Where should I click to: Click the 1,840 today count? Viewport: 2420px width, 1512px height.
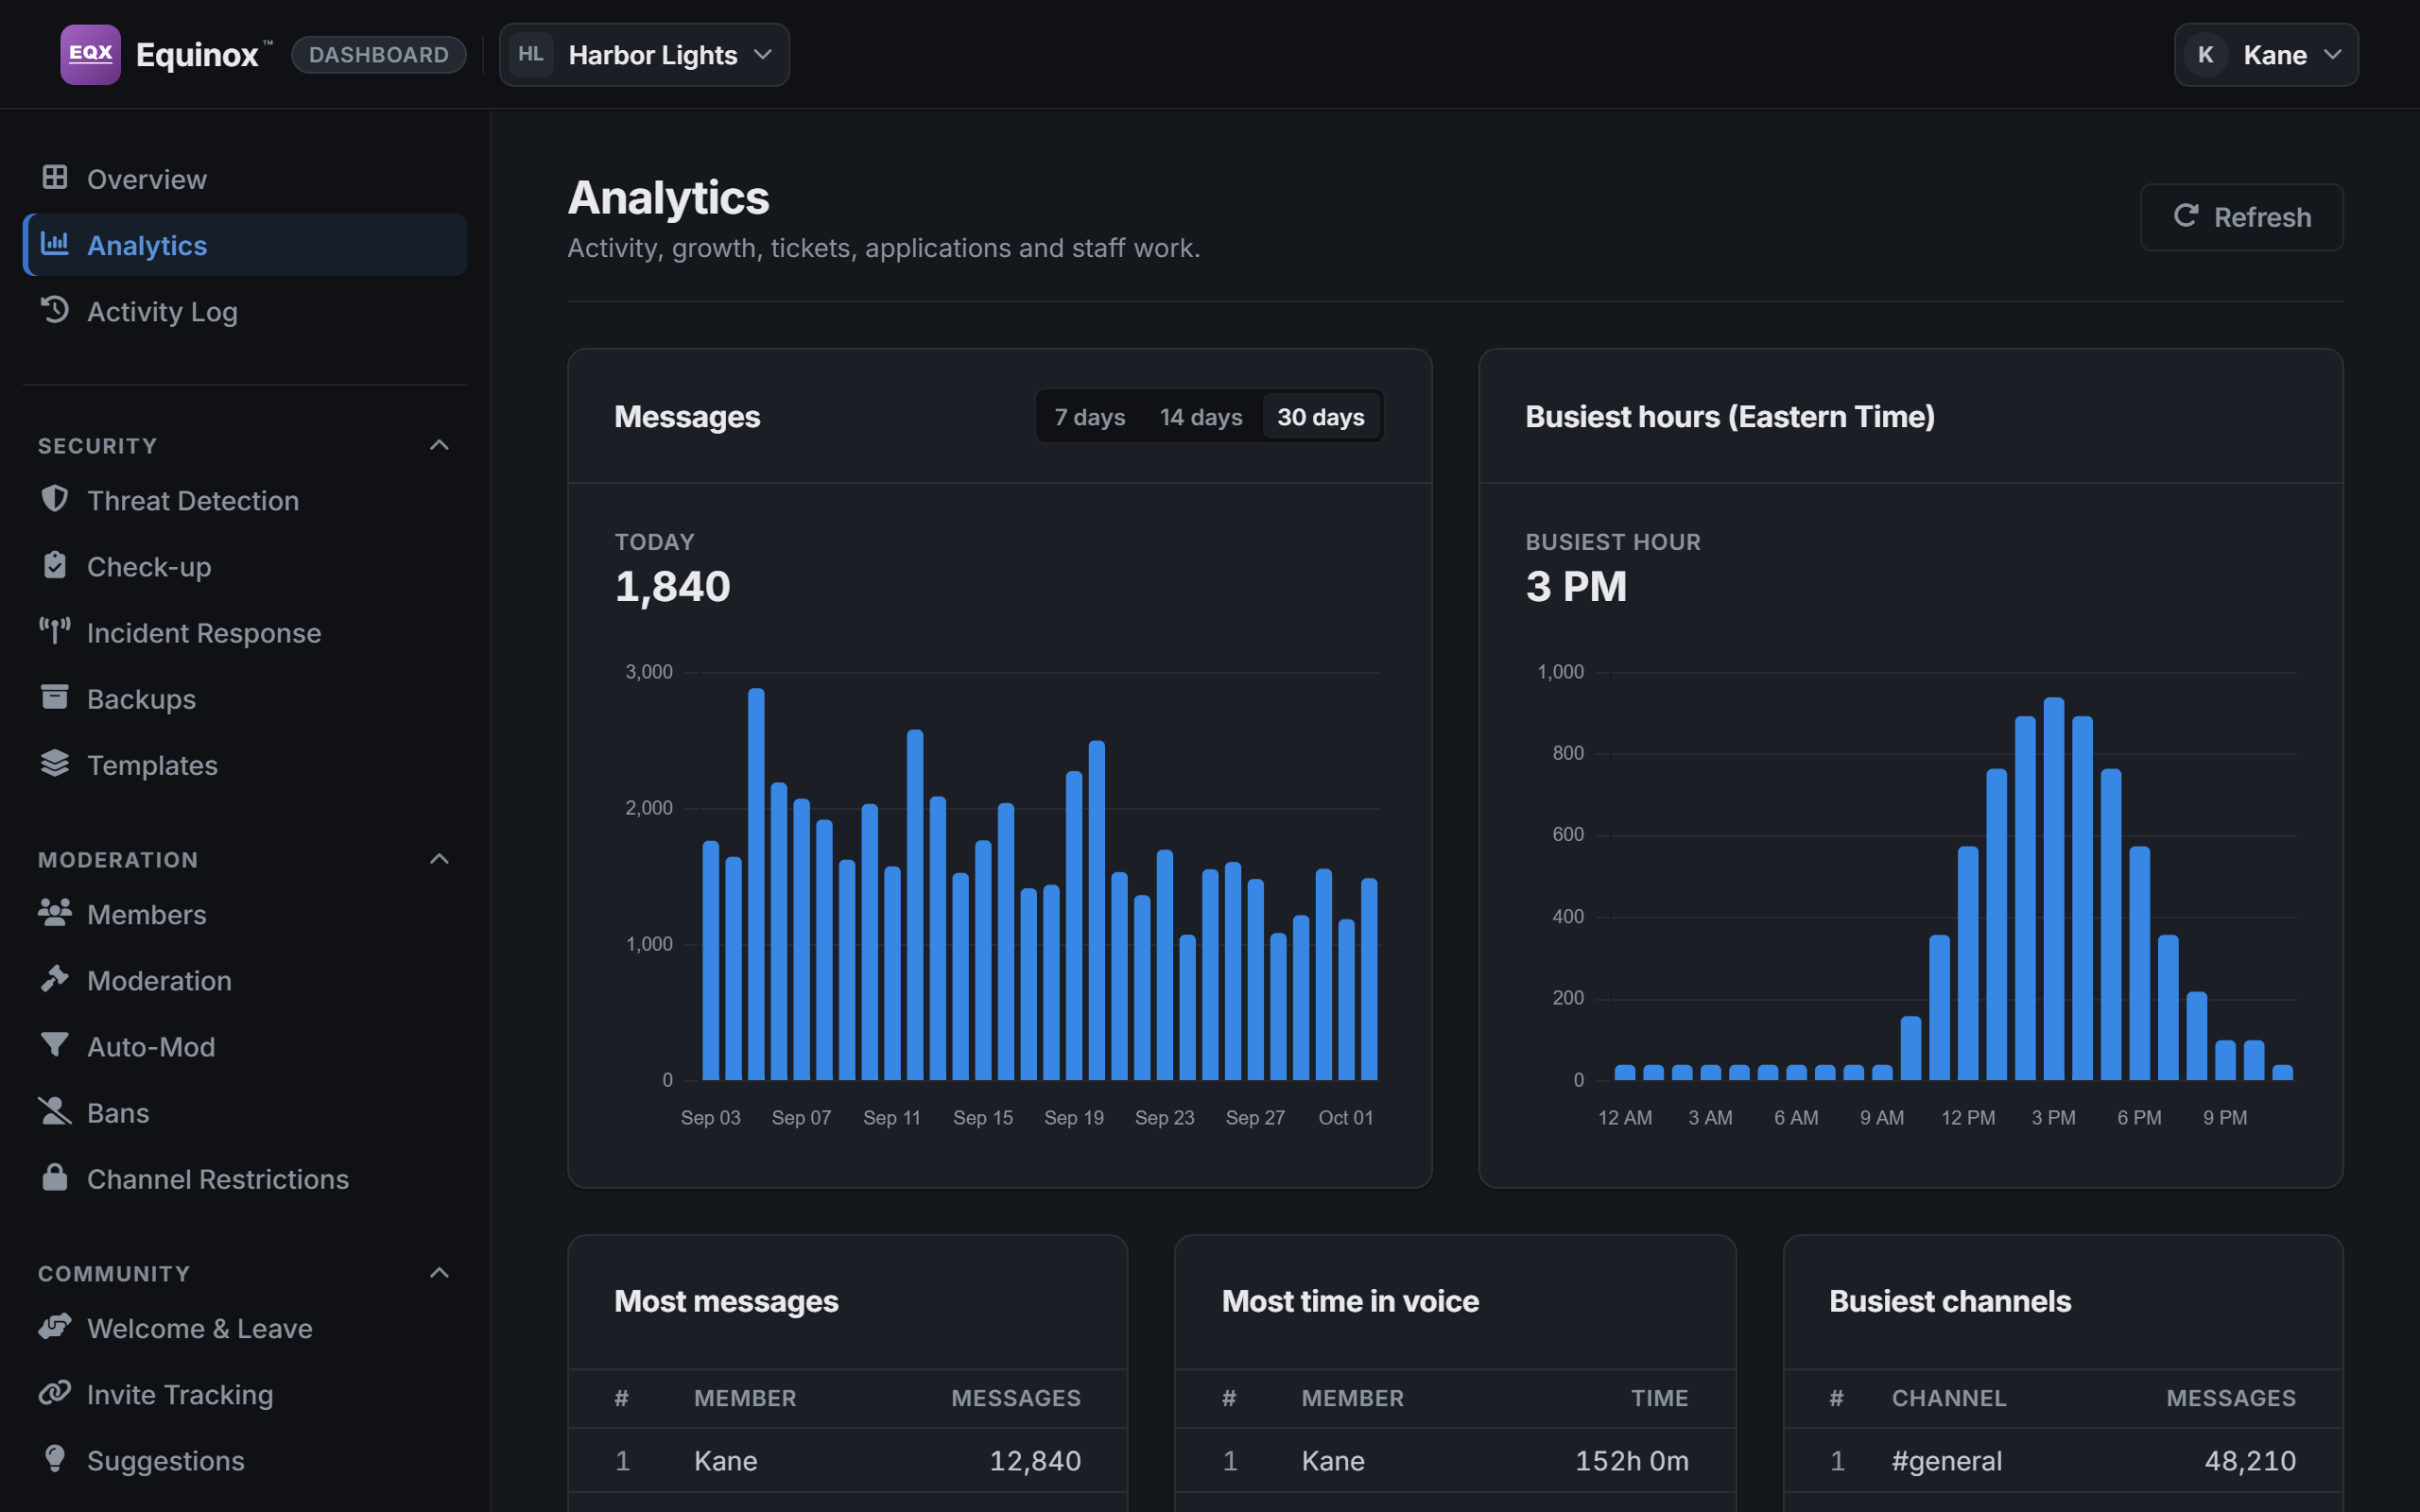672,586
